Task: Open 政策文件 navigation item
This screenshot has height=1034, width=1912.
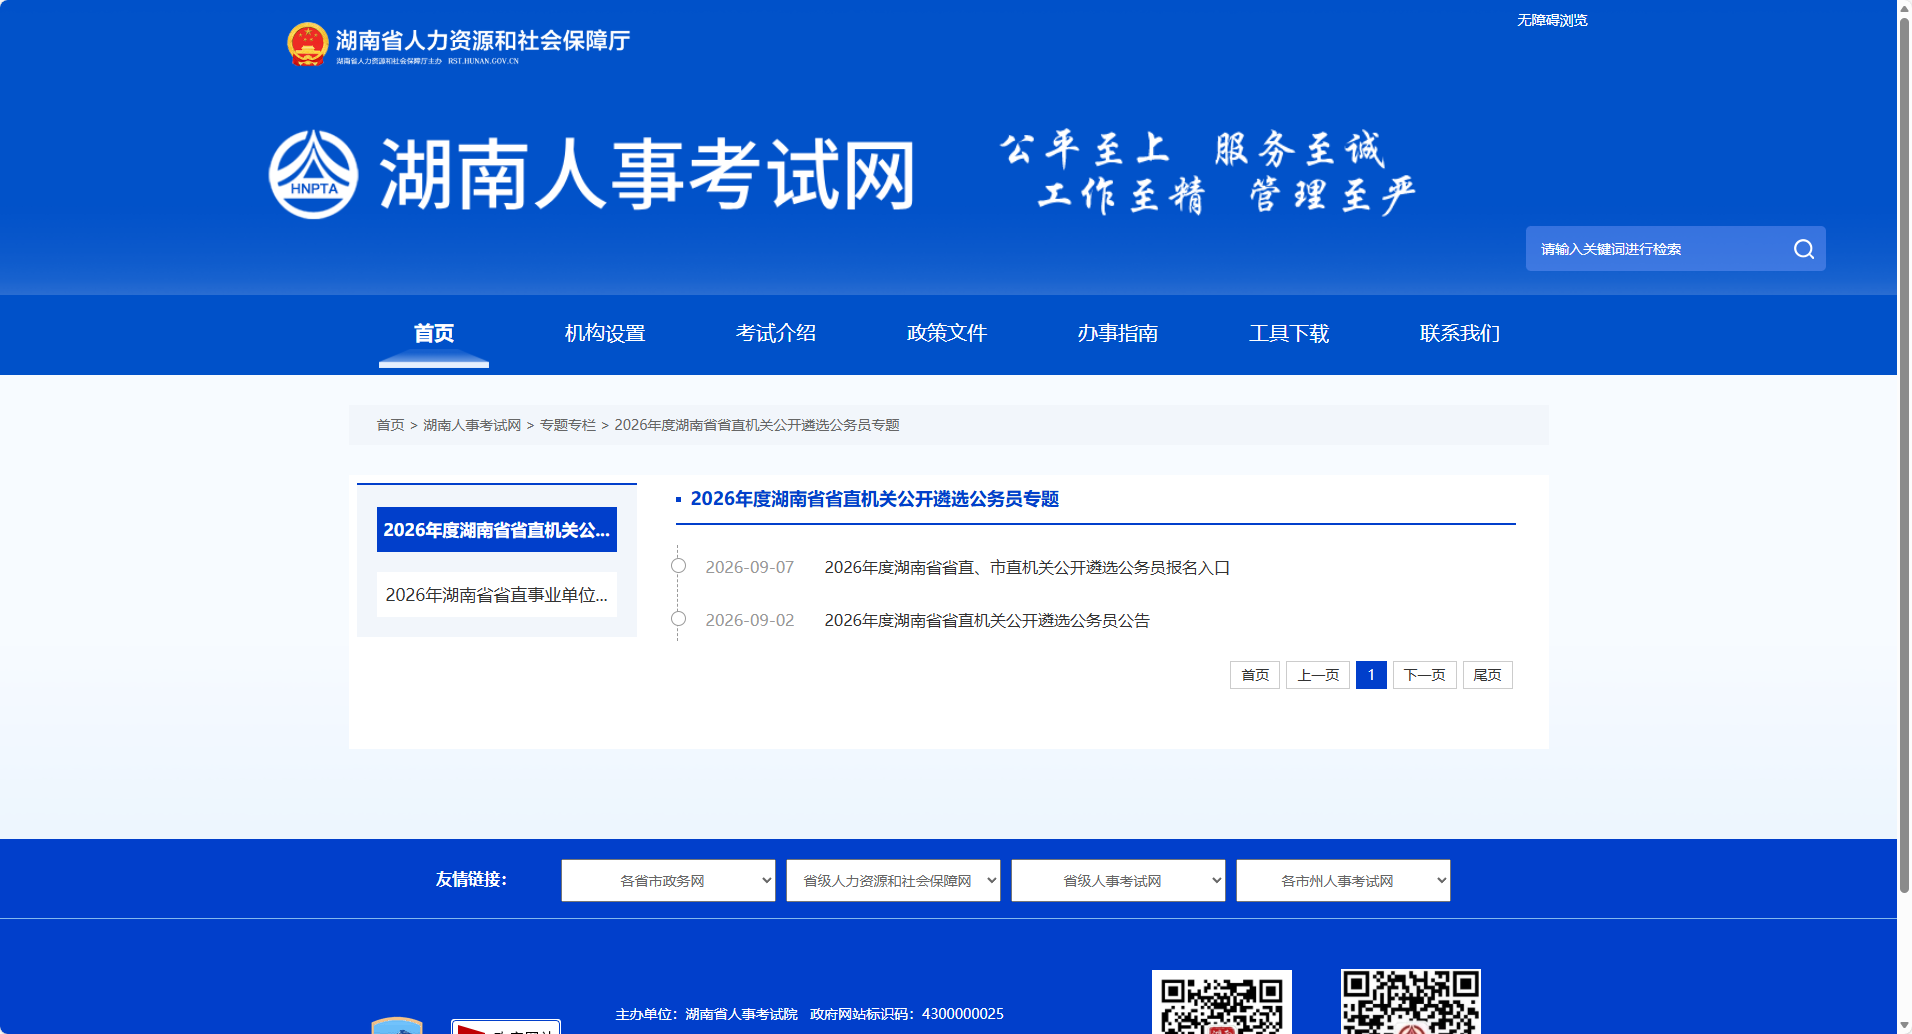Action: click(x=947, y=333)
